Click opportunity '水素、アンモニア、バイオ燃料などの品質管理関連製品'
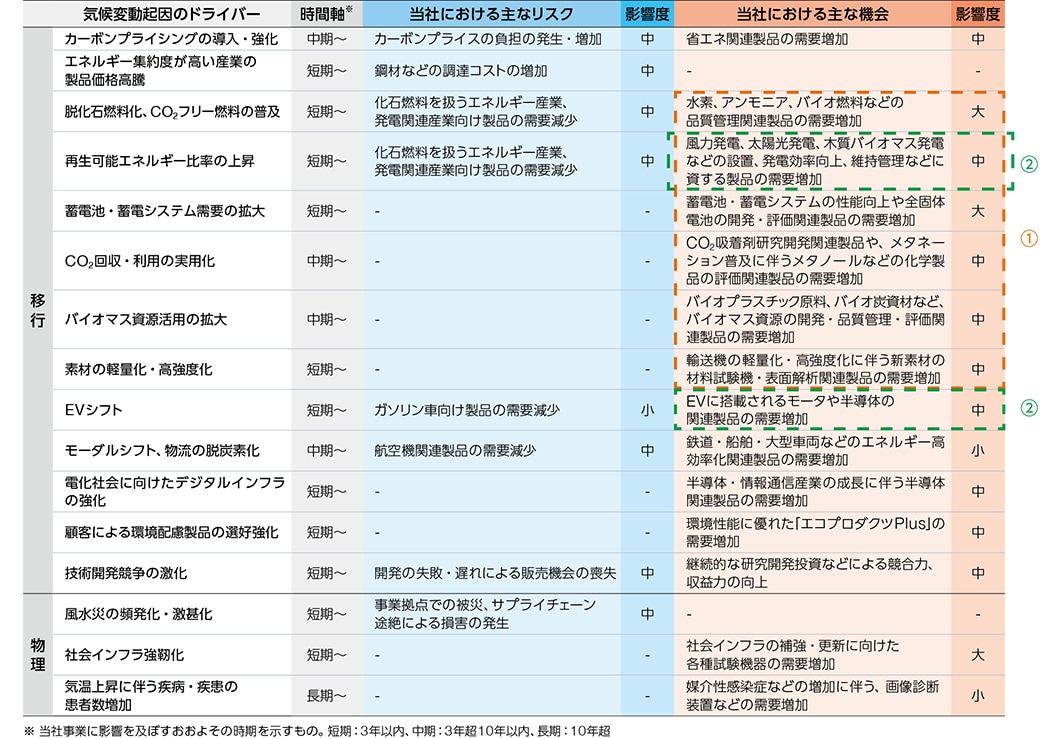Image resolution: width=1040 pixels, height=739 pixels. 795,111
